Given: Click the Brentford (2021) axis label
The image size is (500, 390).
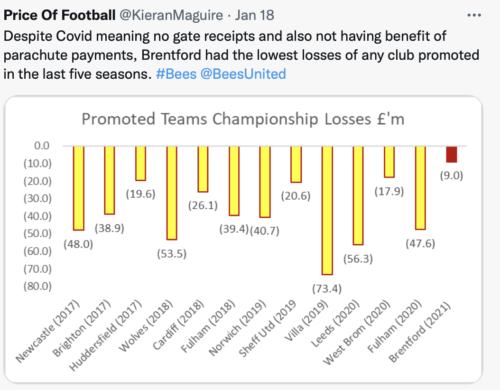Looking at the screenshot, I should (420, 332).
